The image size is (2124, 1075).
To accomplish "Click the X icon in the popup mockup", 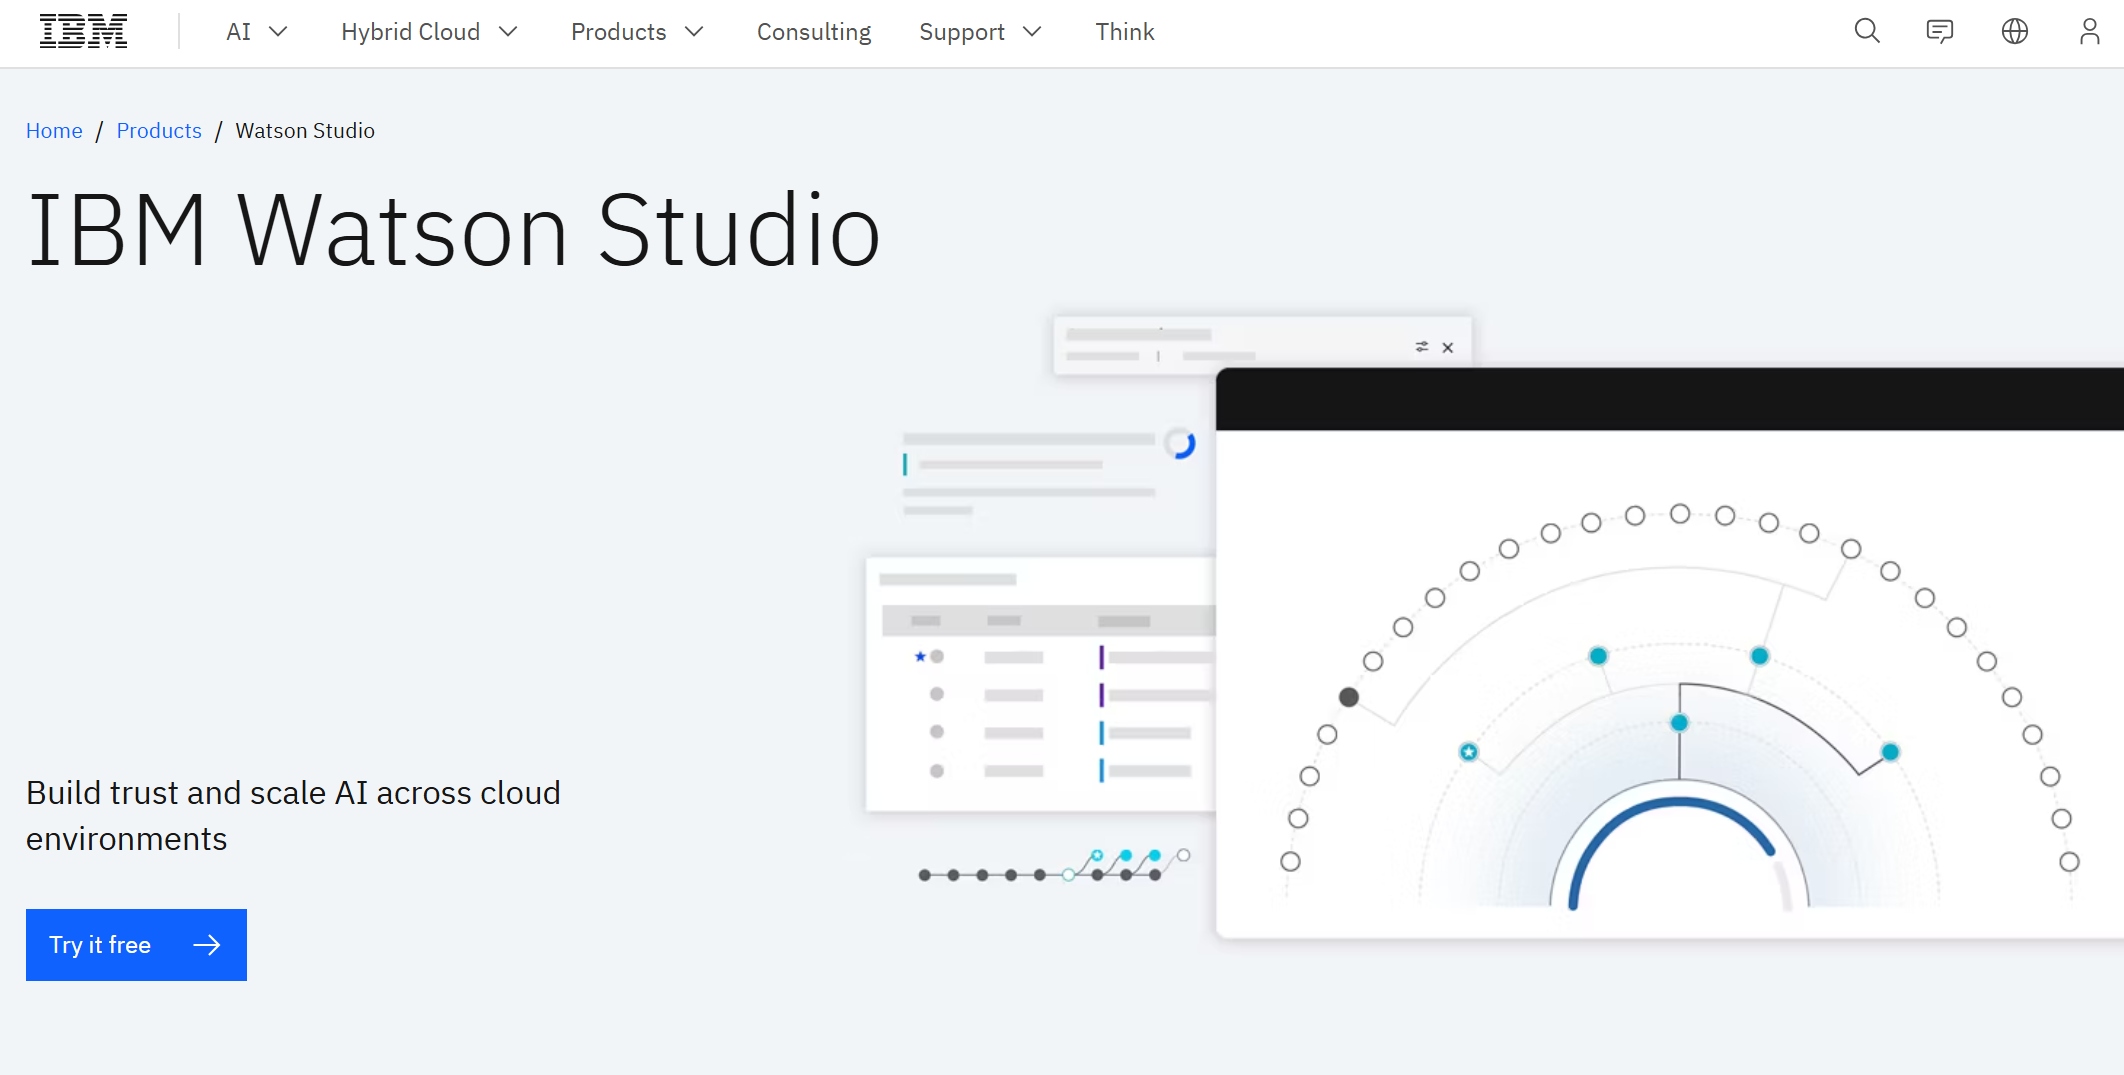I will coord(1448,347).
